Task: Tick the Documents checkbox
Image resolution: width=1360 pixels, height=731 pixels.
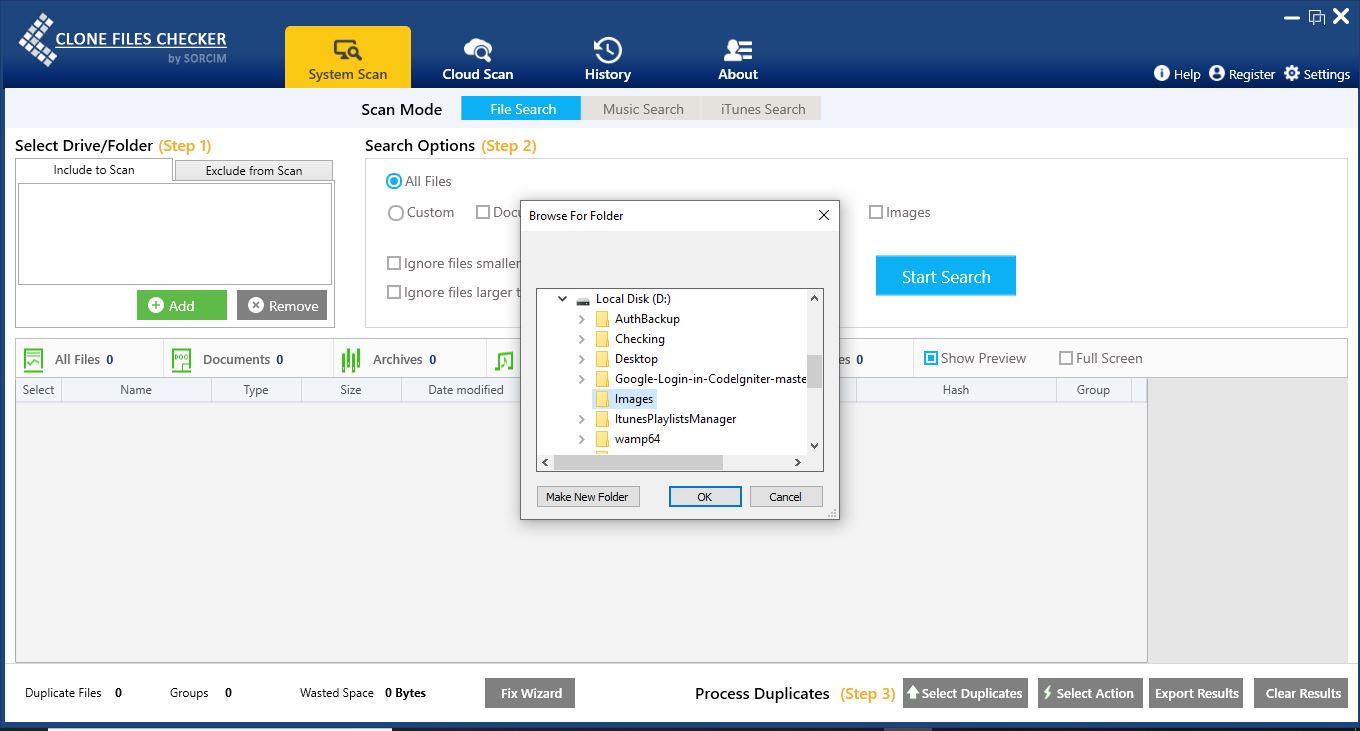Action: click(x=483, y=212)
